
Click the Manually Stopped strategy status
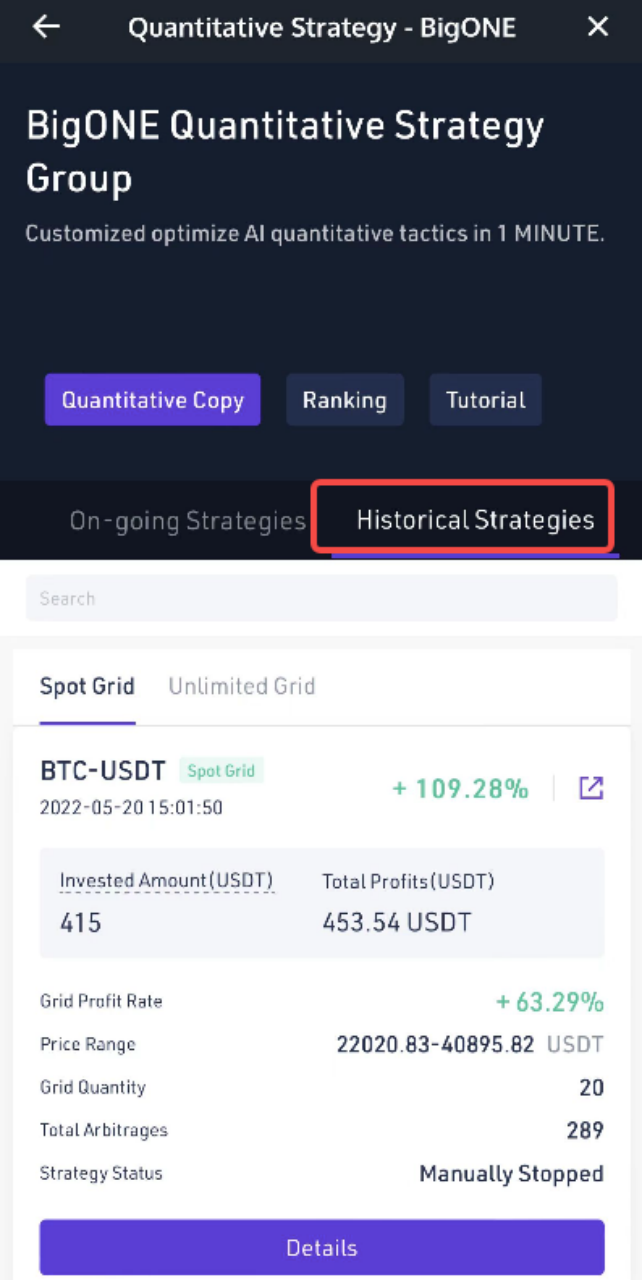tap(511, 1173)
